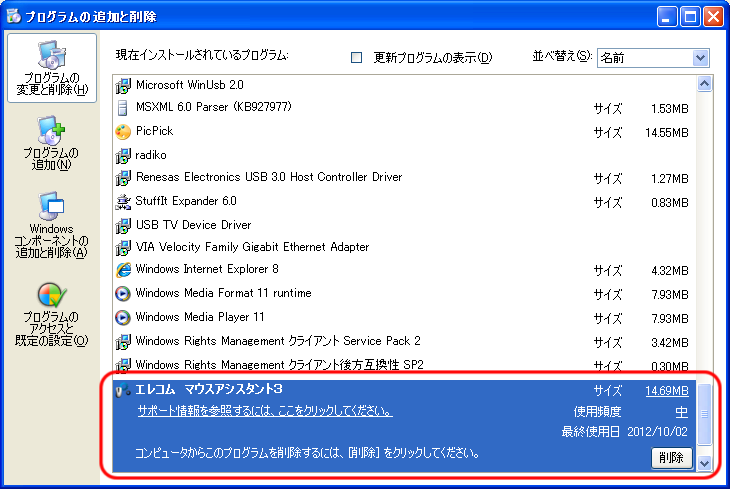The height and width of the screenshot is (489, 730).
Task: Click Windows Rights Management Service Pack 2 icon
Action: pos(123,341)
